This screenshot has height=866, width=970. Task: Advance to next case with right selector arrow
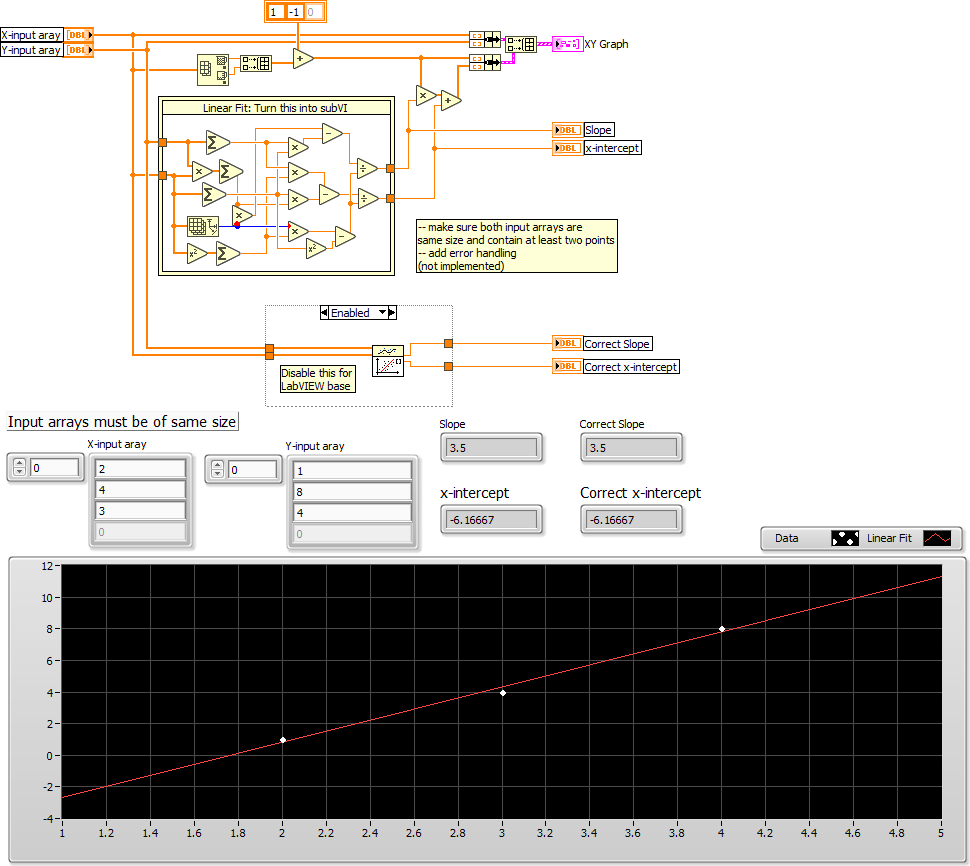[x=392, y=313]
